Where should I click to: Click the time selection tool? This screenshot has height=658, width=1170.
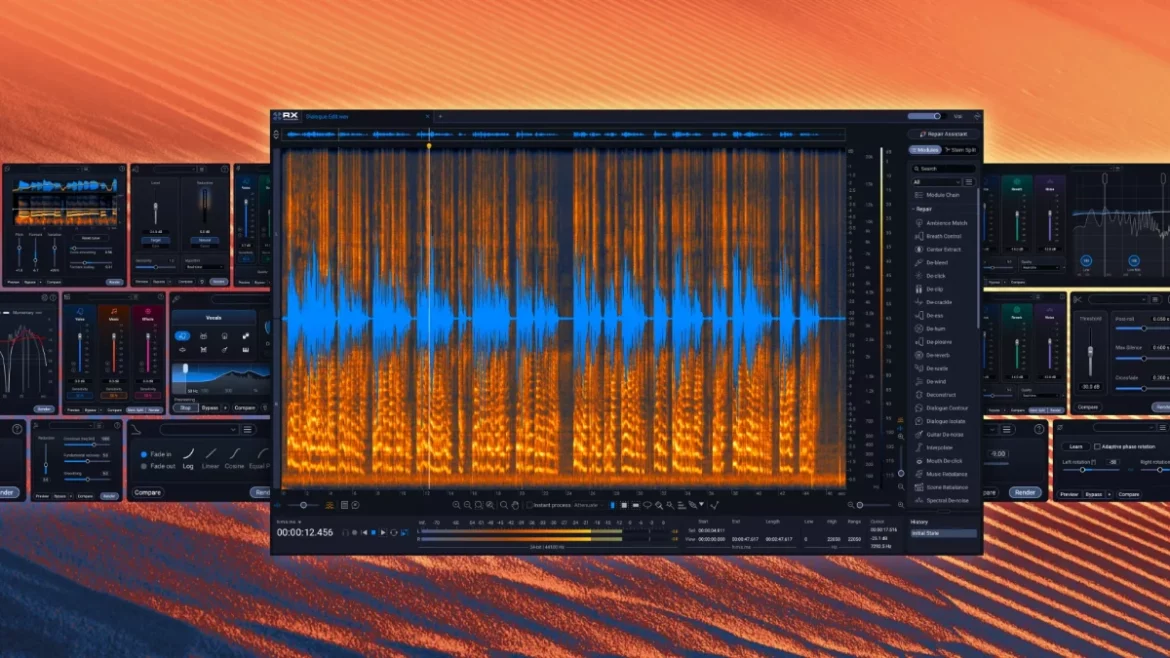[x=613, y=505]
